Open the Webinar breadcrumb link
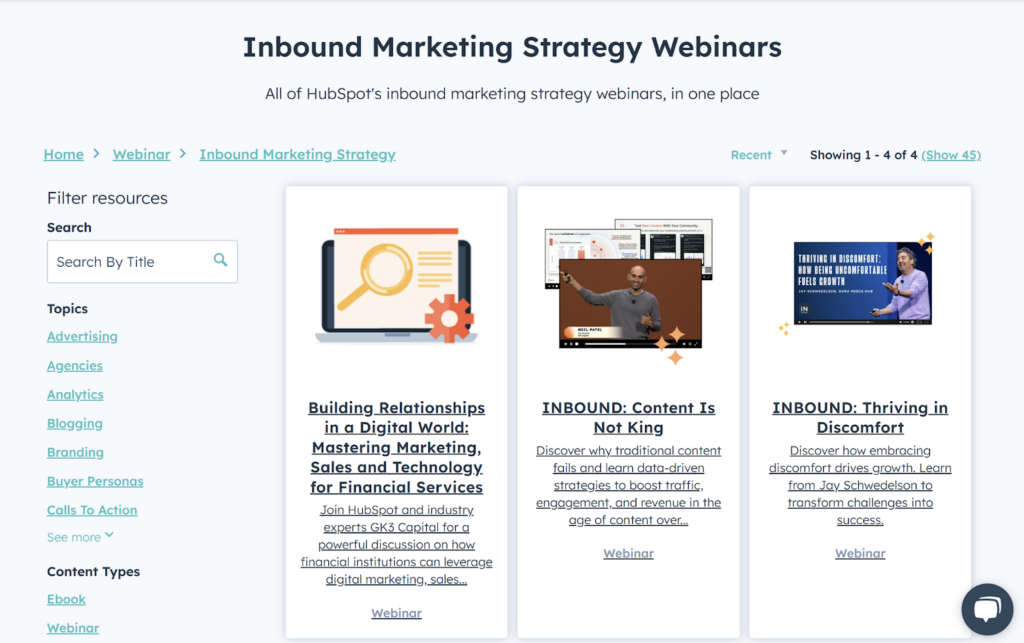This screenshot has width=1024, height=643. [x=141, y=155]
